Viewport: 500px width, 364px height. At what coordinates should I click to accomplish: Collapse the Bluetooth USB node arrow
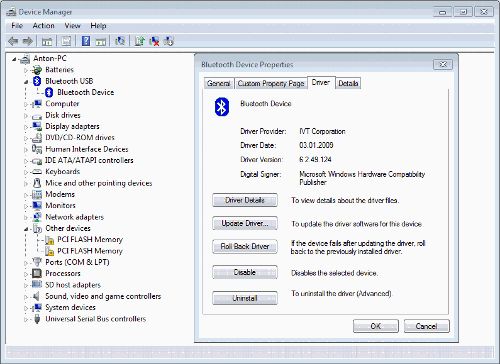tap(26, 82)
